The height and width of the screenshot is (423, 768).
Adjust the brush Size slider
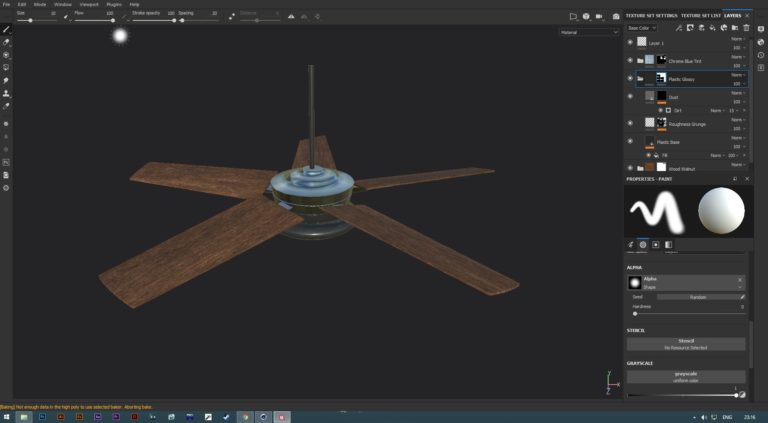(37, 21)
